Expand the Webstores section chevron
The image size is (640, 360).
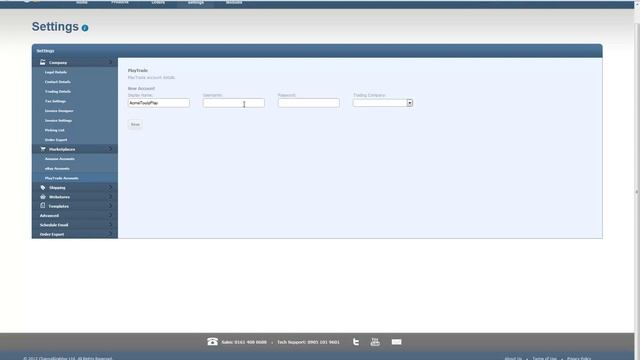110,197
